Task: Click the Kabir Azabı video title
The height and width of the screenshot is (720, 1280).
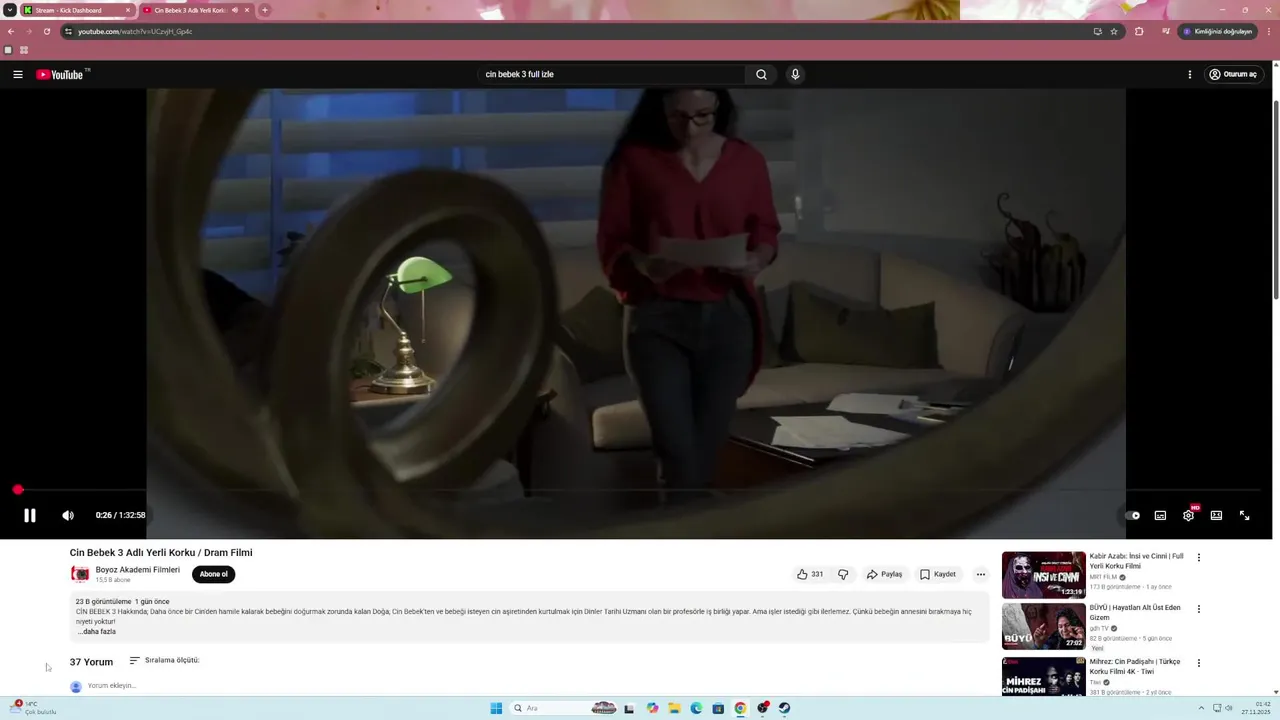Action: [x=1137, y=561]
